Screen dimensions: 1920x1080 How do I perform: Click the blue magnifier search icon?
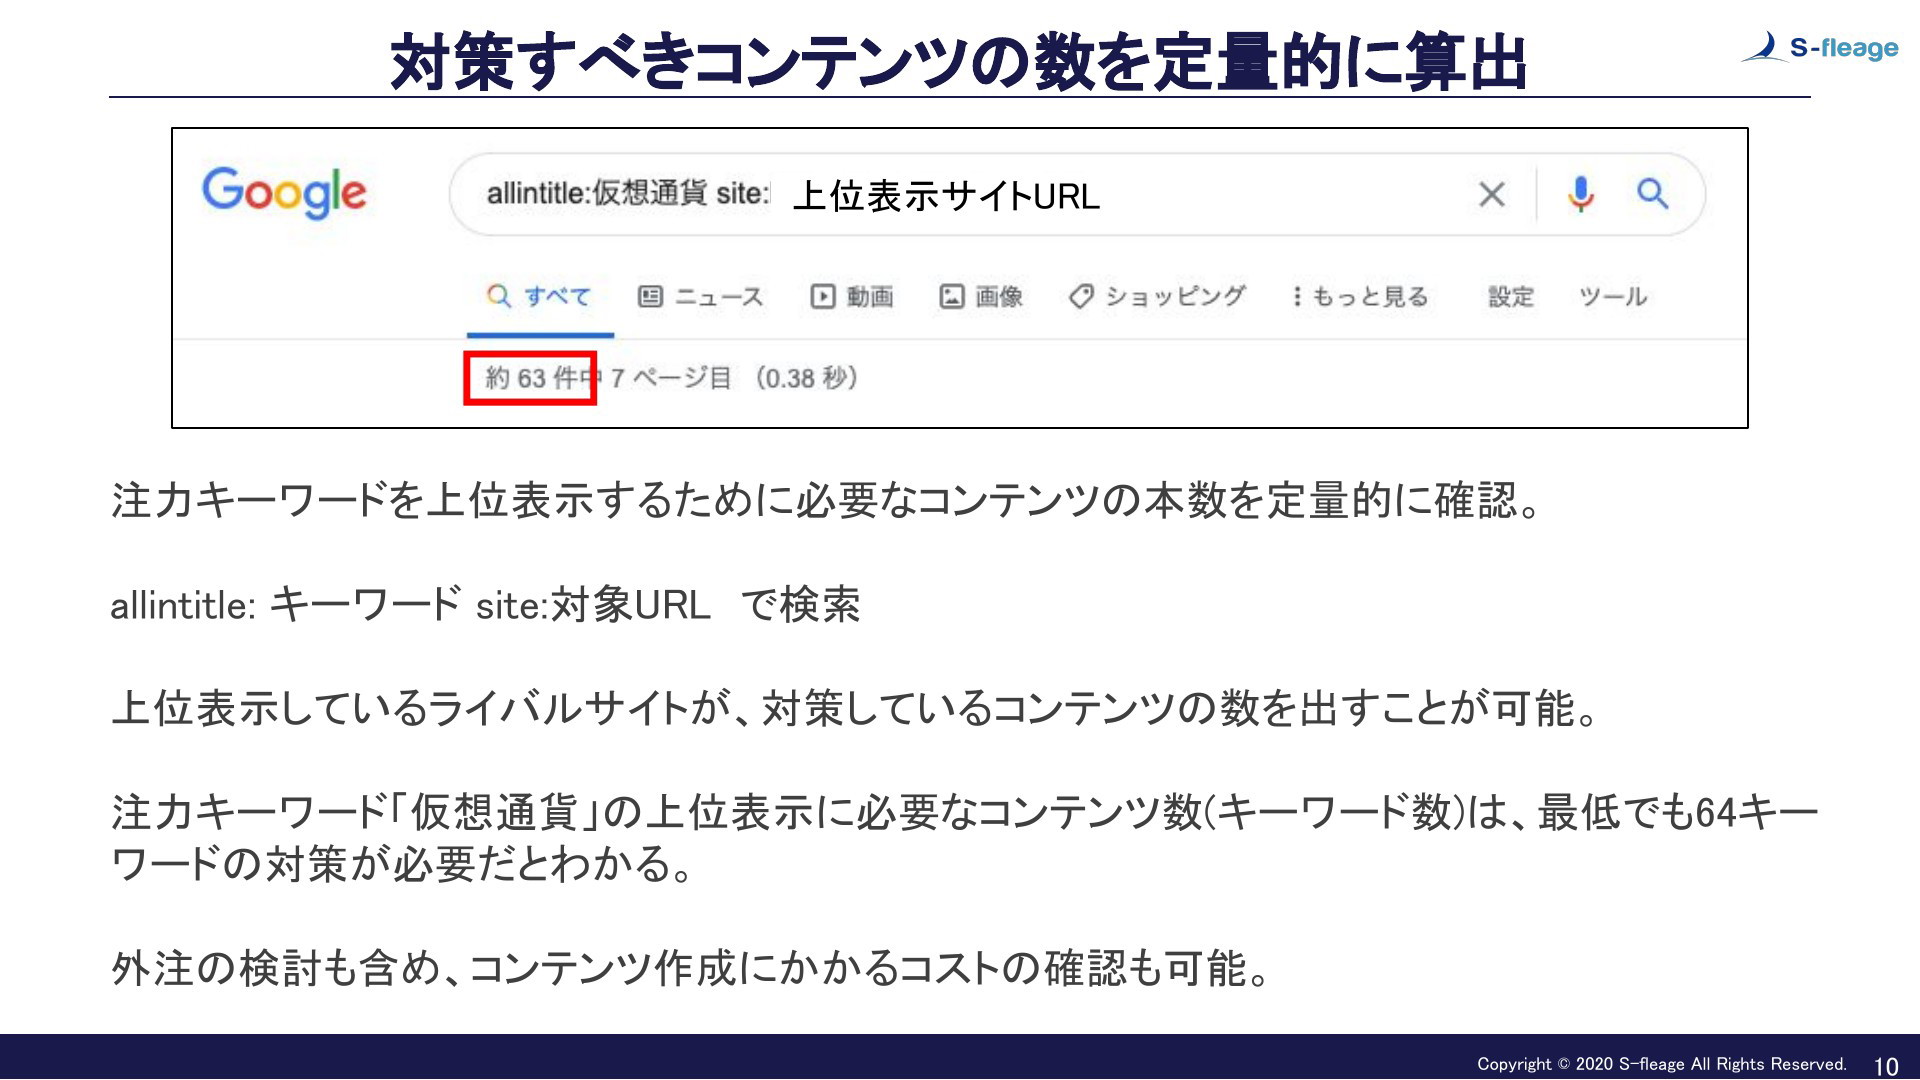click(x=1652, y=193)
